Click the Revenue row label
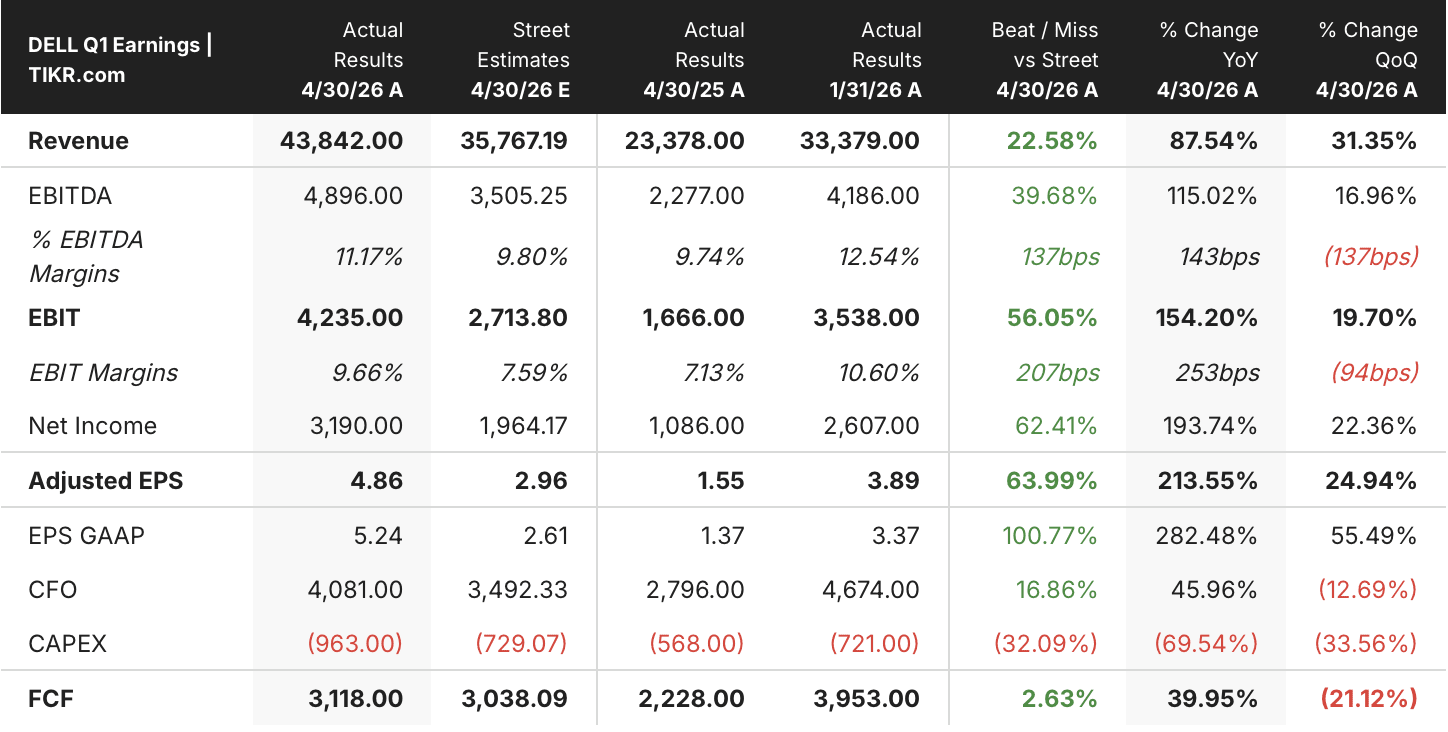This screenshot has height=732, width=1448. (78, 141)
